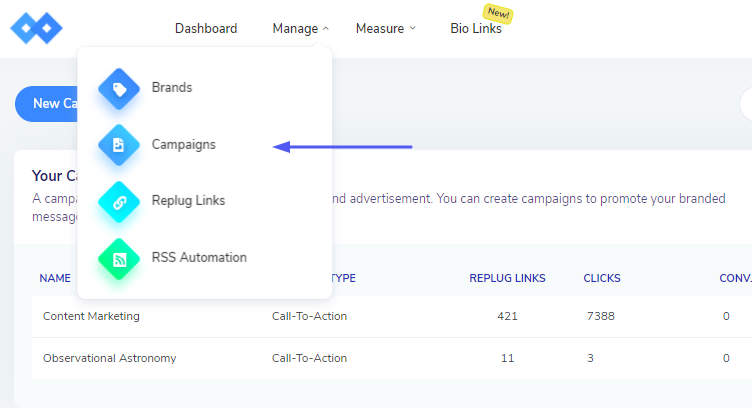Viewport: 752px width, 408px height.
Task: Click the New! badge above Bio Links
Action: (497, 13)
